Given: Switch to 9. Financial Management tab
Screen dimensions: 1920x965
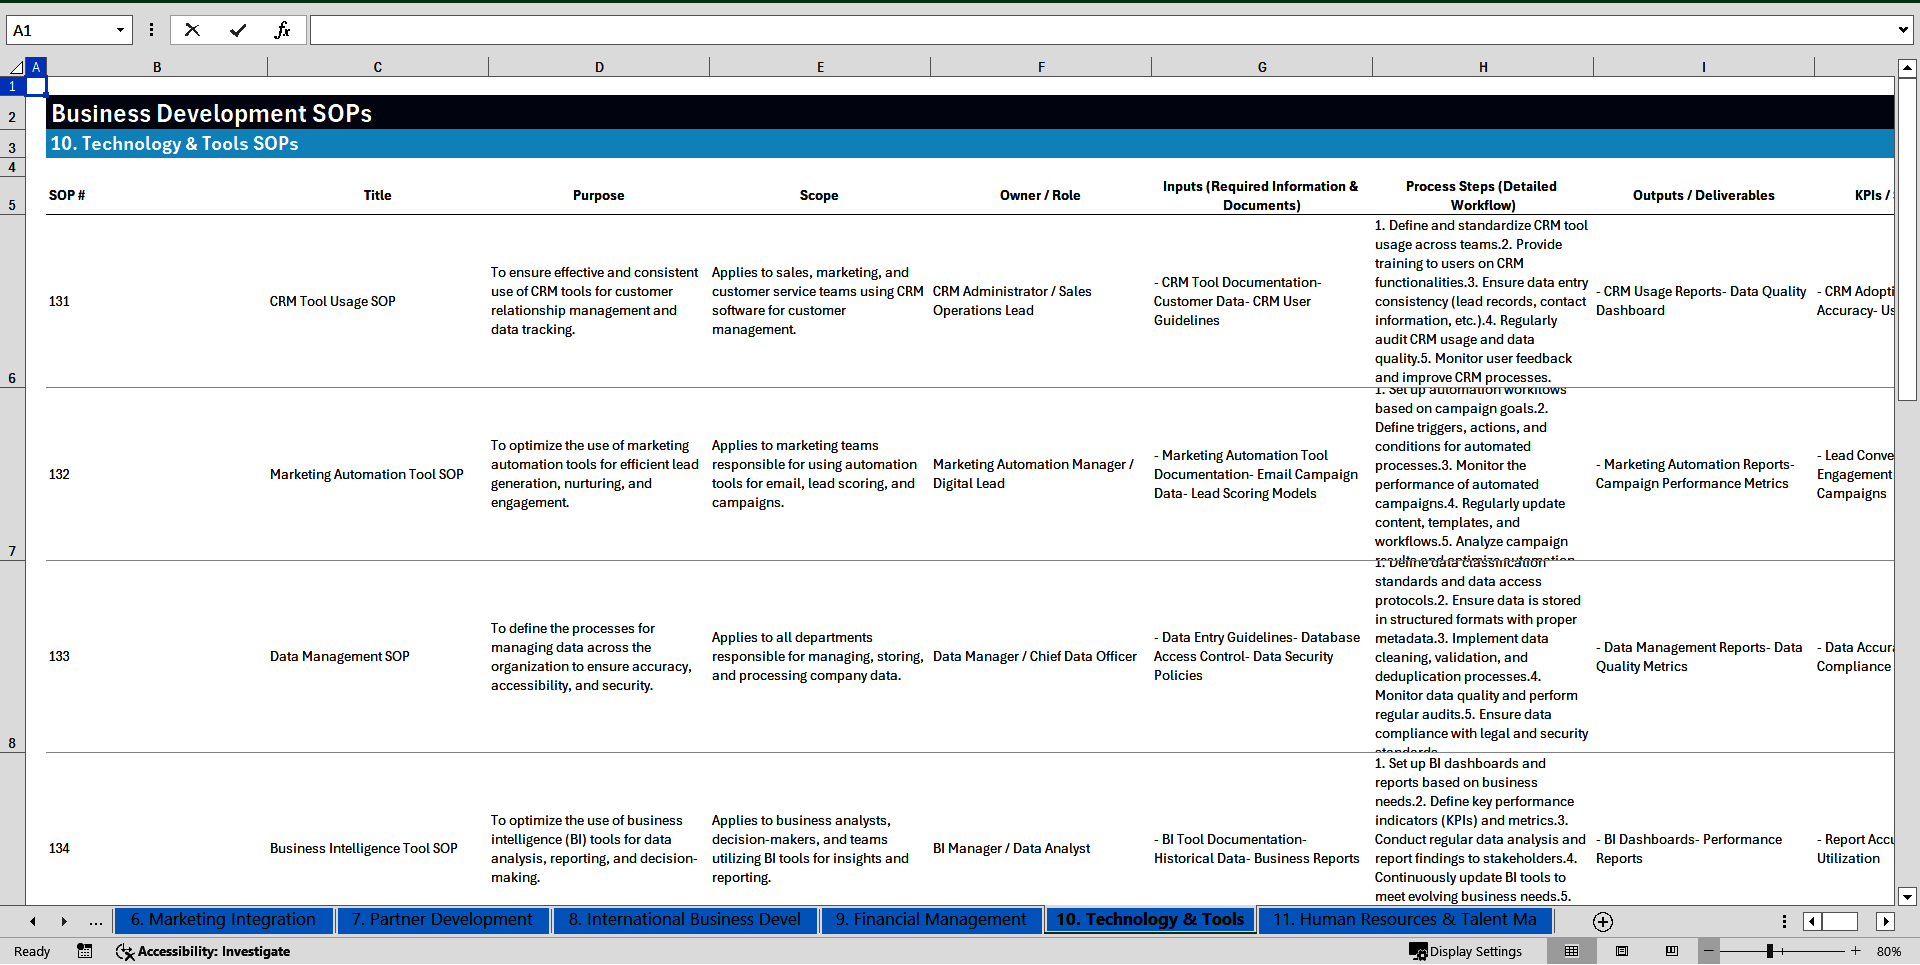Looking at the screenshot, I should coord(931,920).
